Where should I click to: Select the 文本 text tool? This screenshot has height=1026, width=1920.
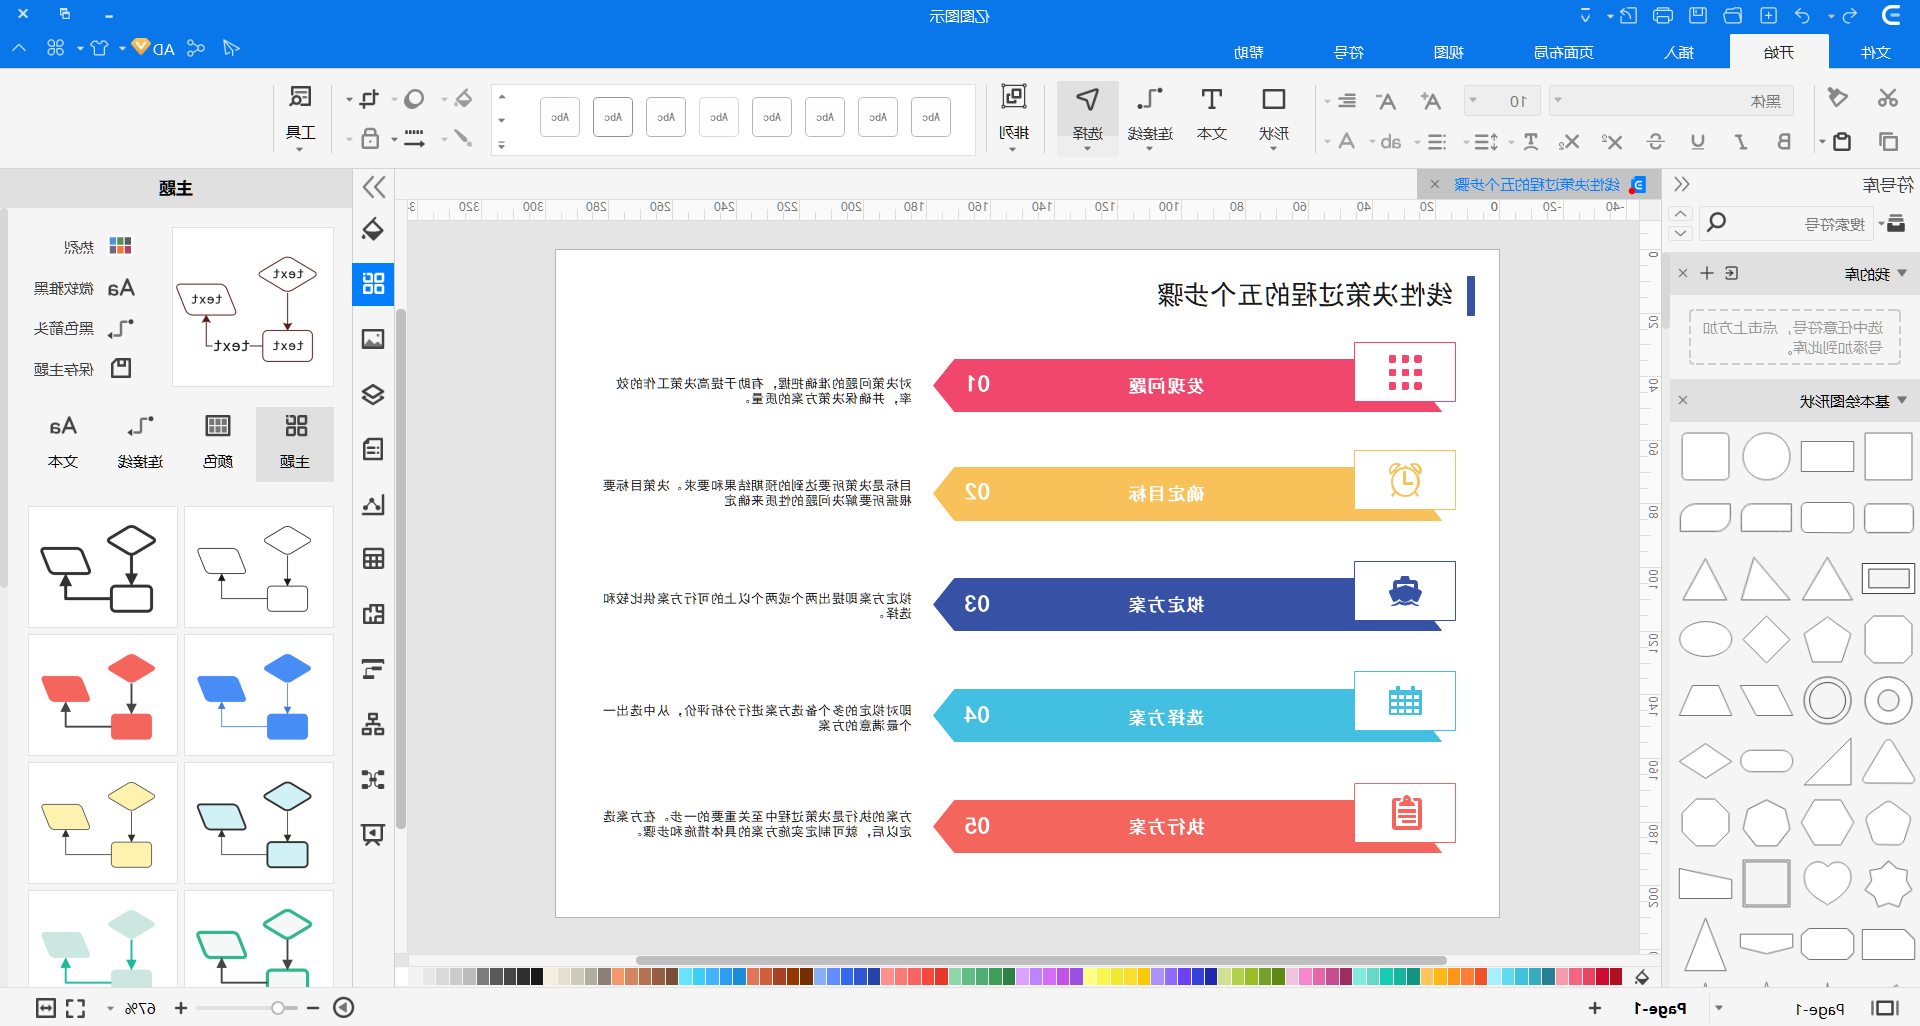point(1211,116)
